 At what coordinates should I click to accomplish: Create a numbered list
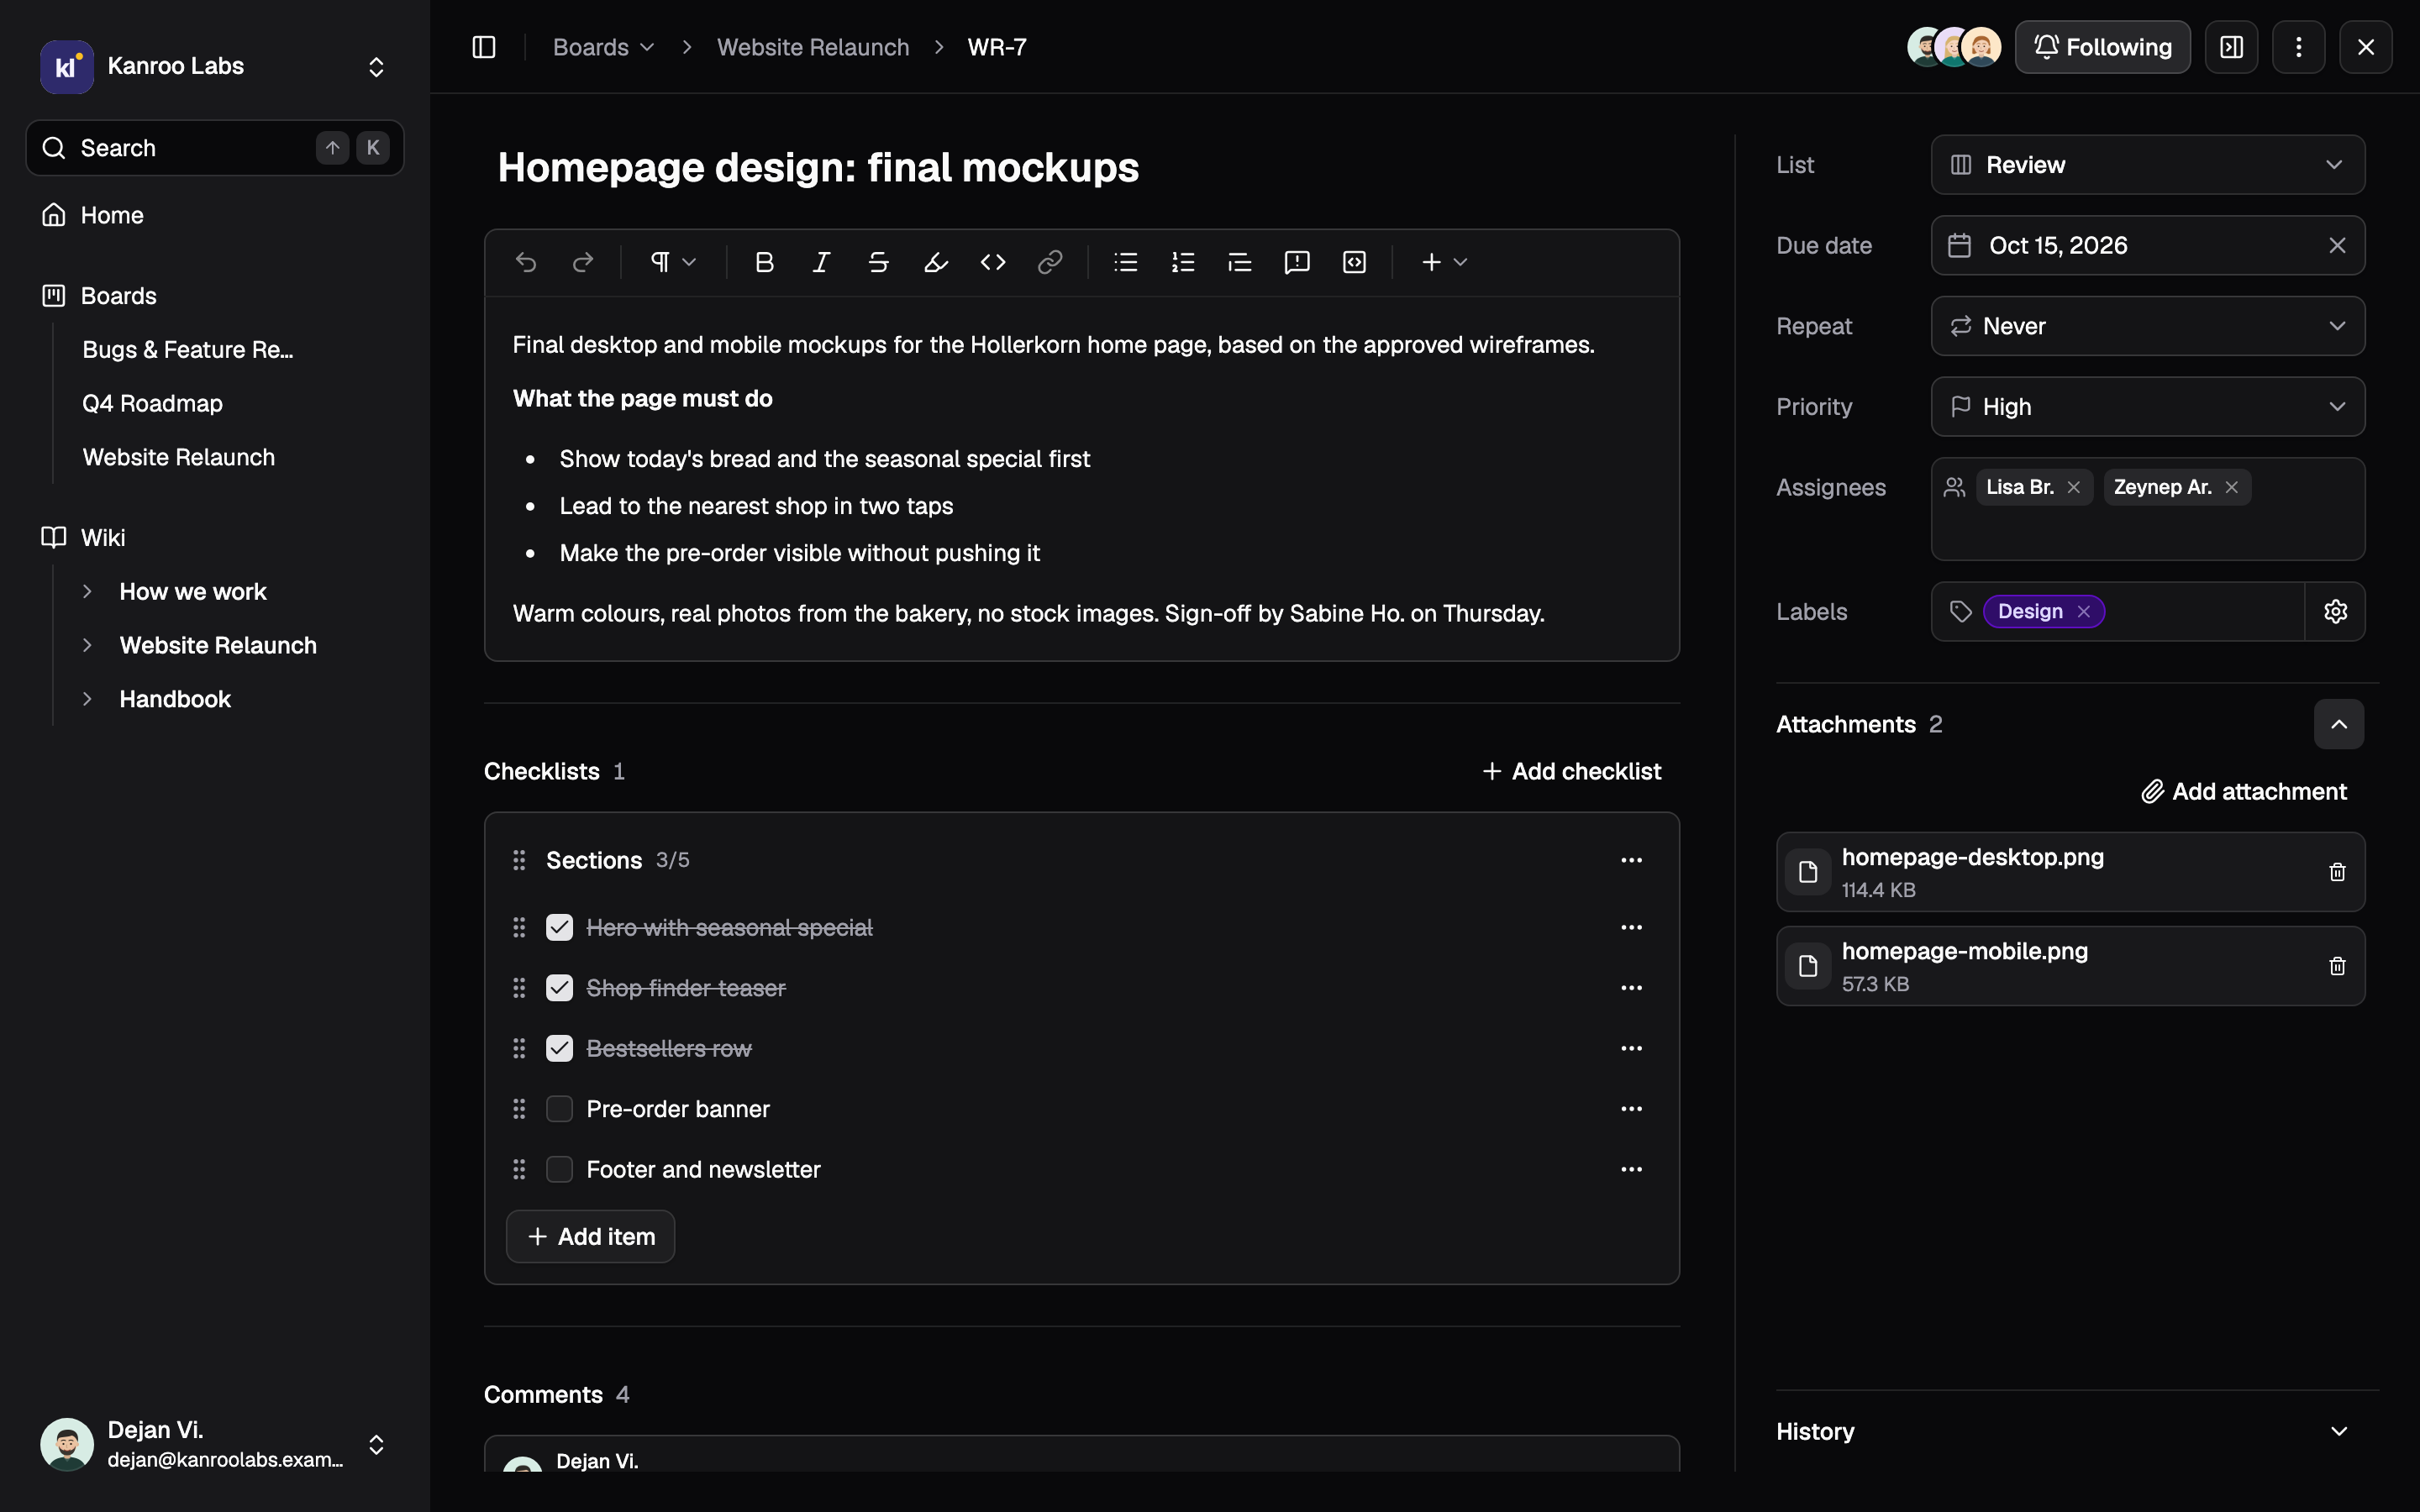1183,262
